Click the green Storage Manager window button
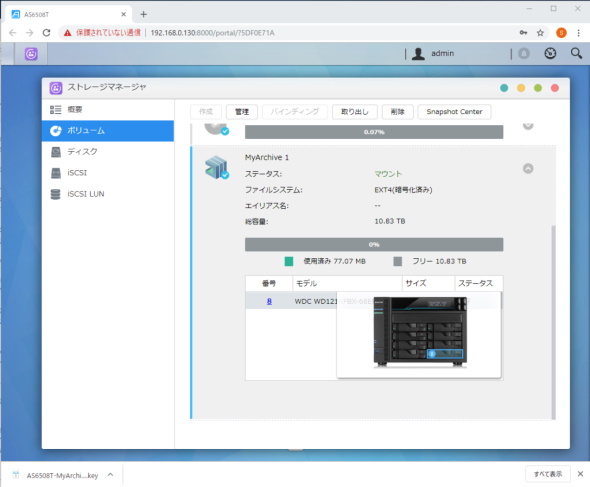The width and height of the screenshot is (590, 487). [x=538, y=88]
